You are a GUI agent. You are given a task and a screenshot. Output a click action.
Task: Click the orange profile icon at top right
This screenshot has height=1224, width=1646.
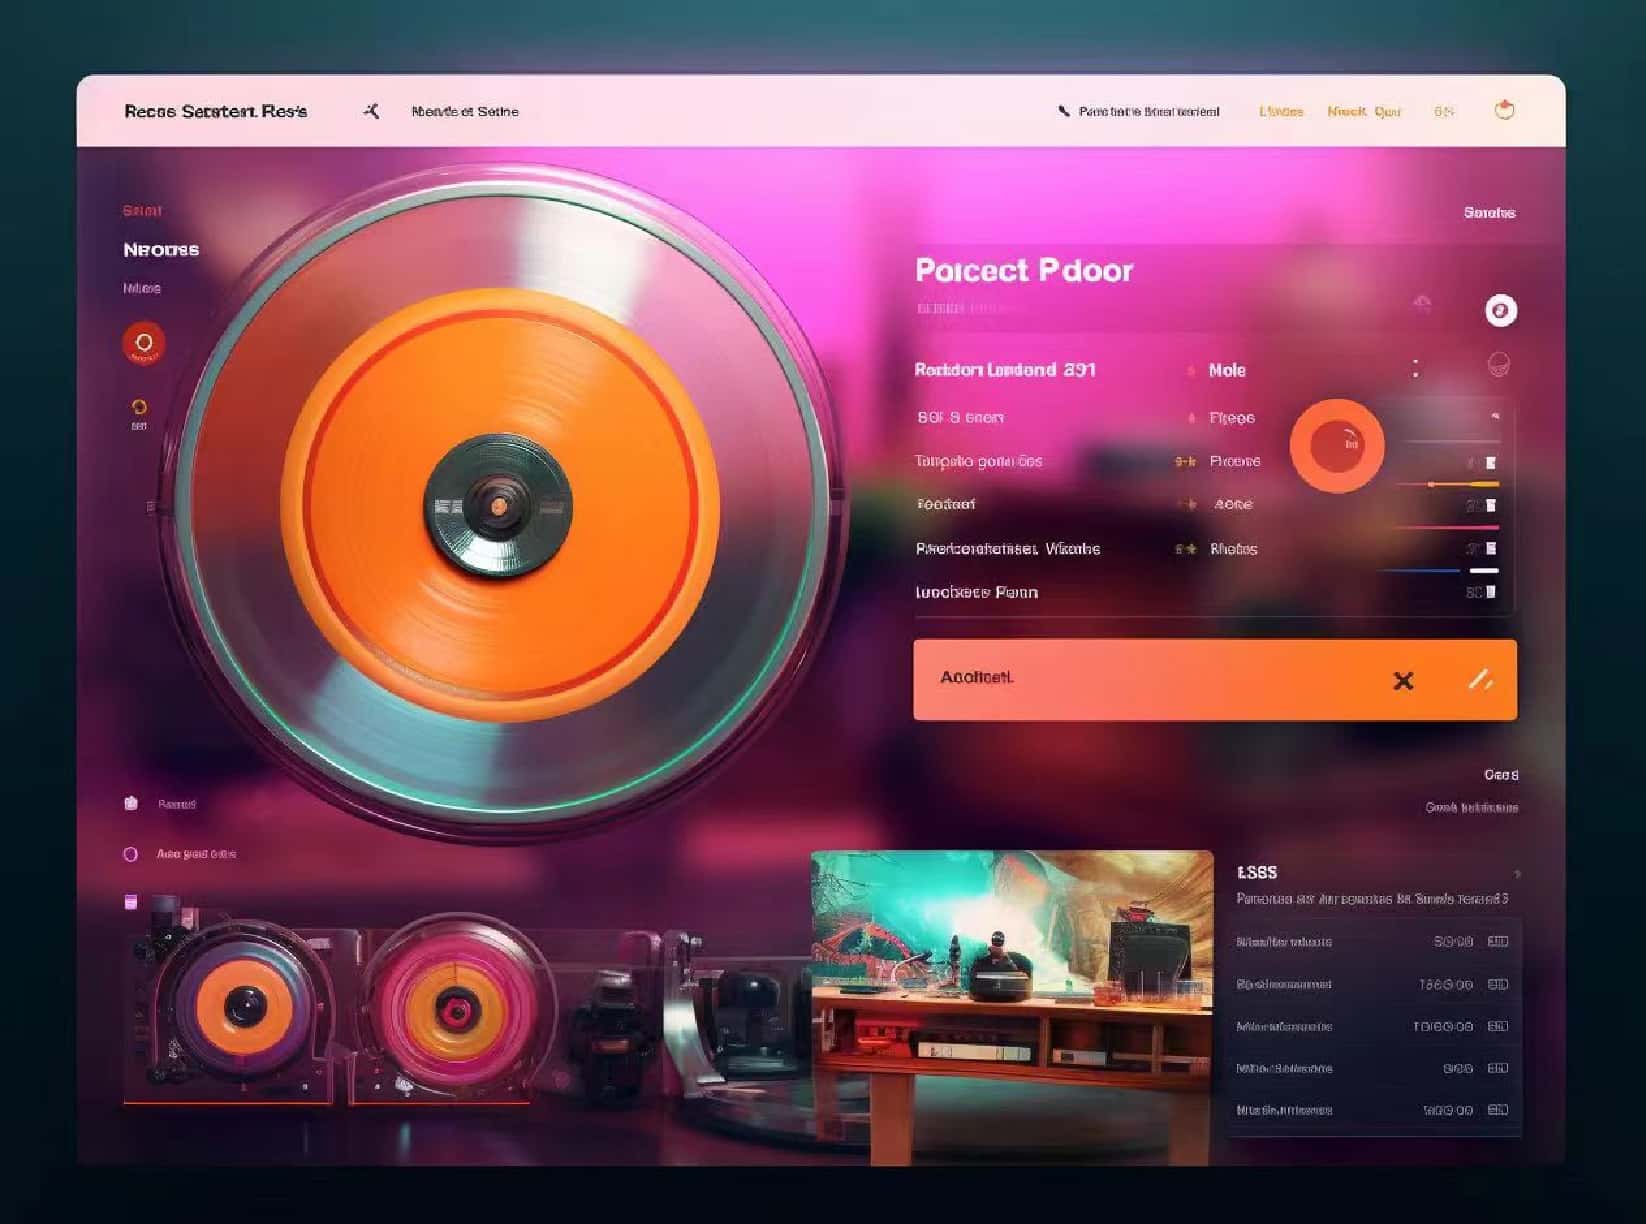1503,110
